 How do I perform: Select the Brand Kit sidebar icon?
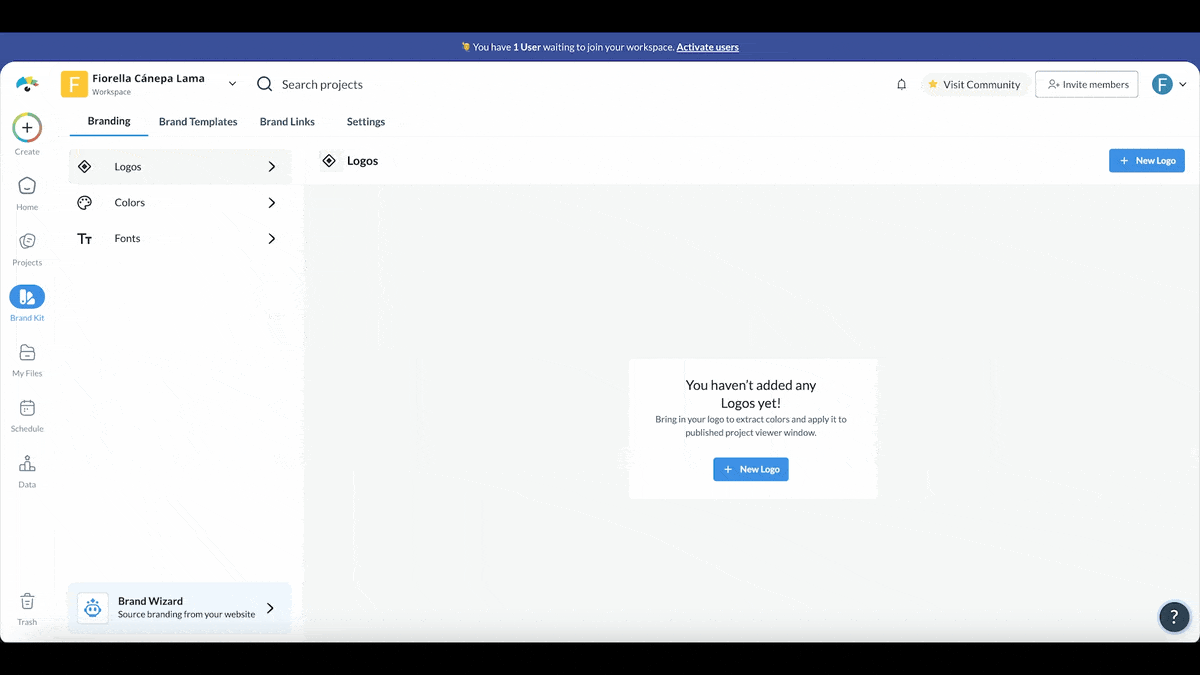(27, 296)
